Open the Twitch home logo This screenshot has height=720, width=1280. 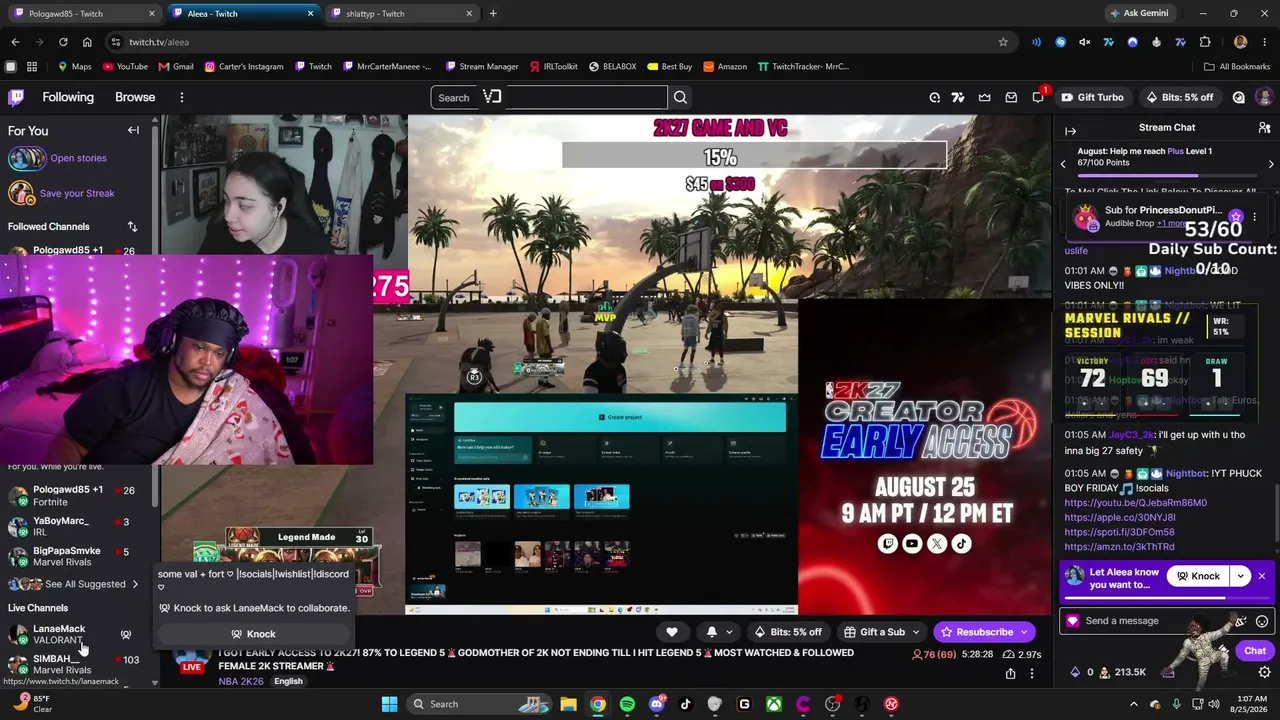point(16,97)
